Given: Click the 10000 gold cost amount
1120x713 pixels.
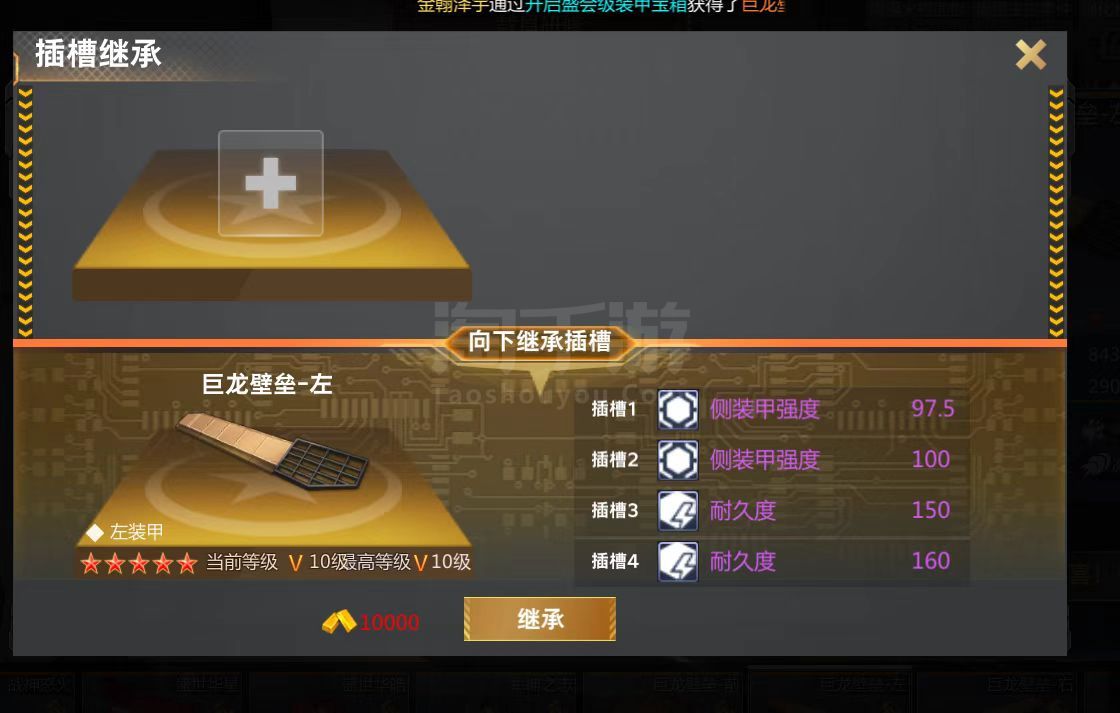Looking at the screenshot, I should [389, 622].
